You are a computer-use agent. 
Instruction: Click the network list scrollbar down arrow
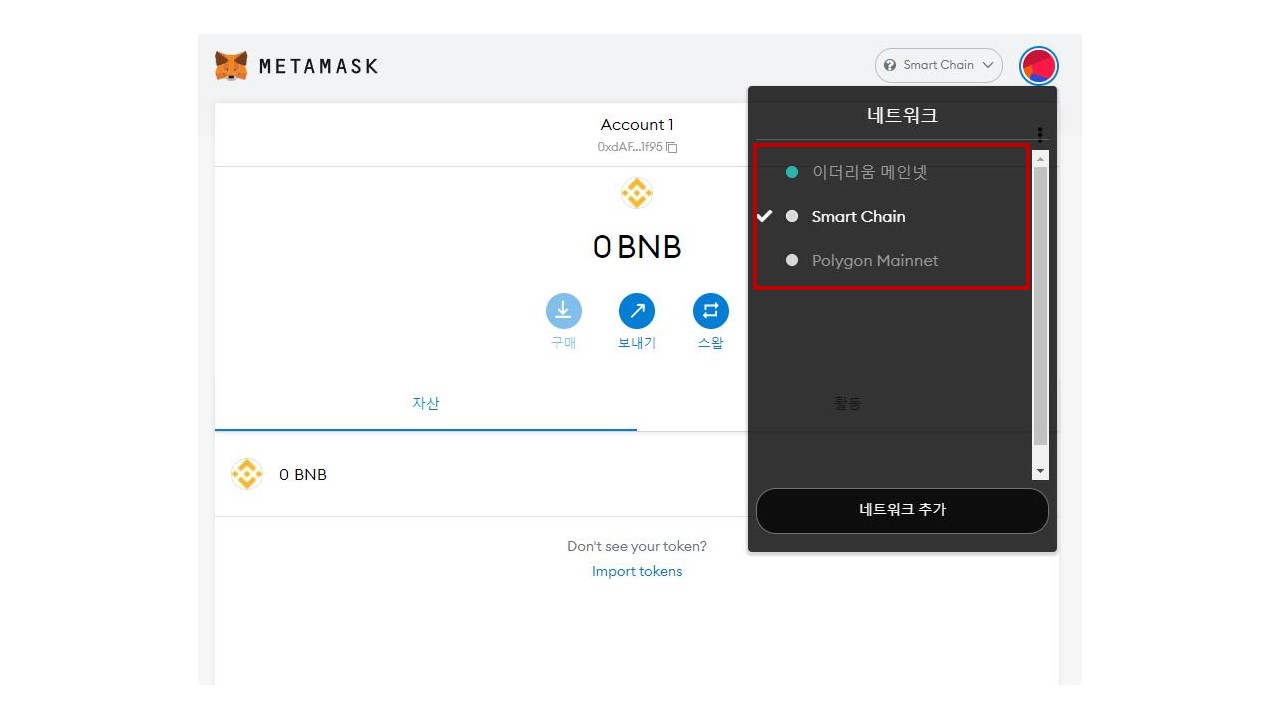point(1040,471)
